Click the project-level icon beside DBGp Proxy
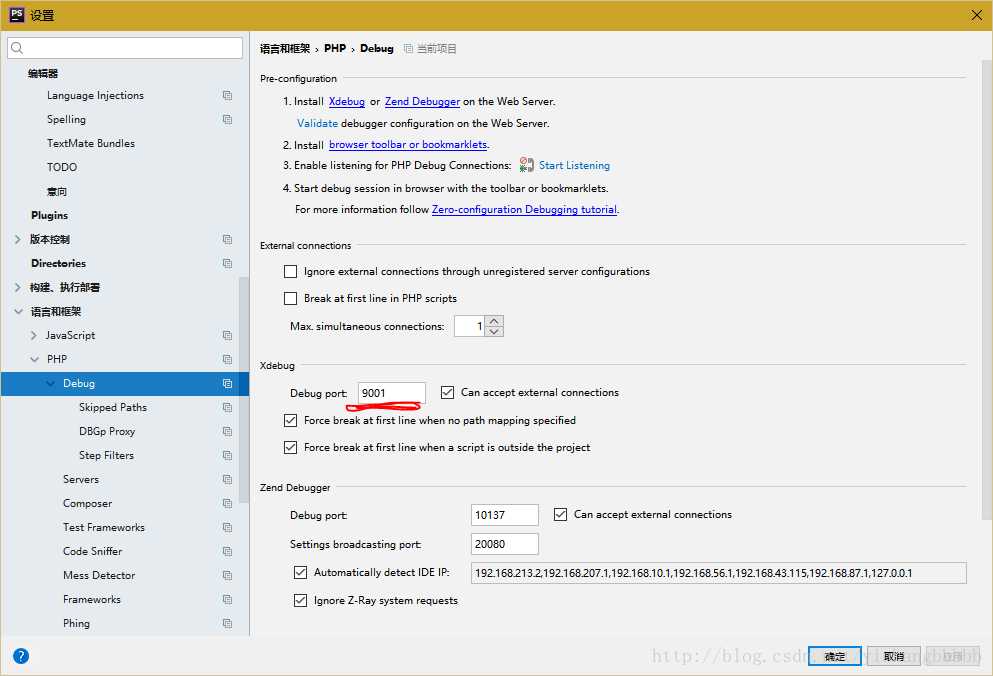Screen dimensions: 993x676 click(x=227, y=431)
